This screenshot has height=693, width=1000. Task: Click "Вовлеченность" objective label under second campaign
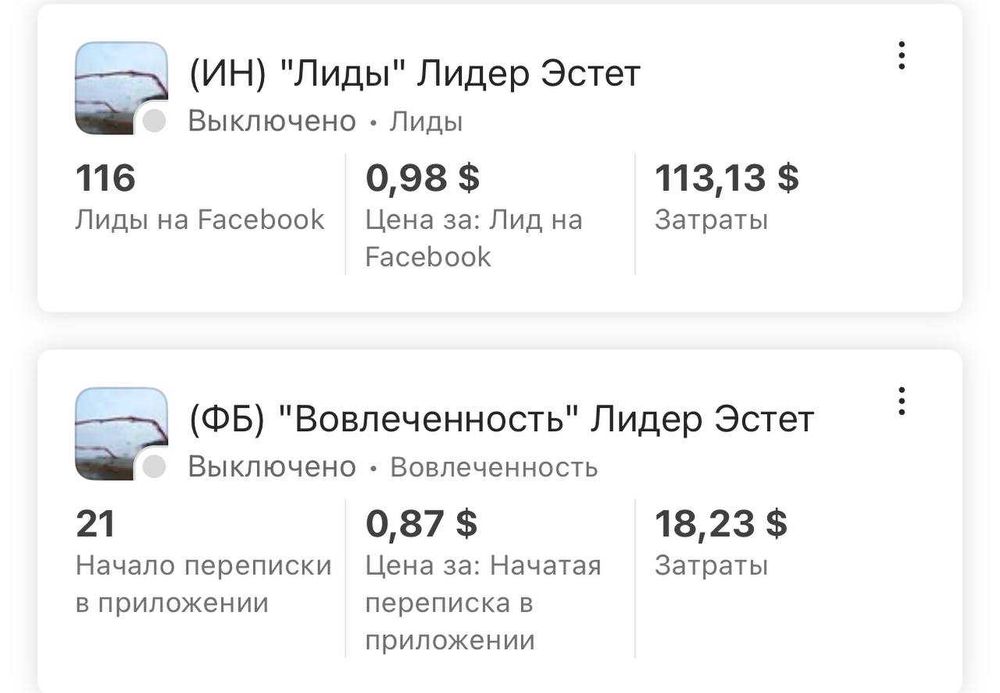point(493,467)
